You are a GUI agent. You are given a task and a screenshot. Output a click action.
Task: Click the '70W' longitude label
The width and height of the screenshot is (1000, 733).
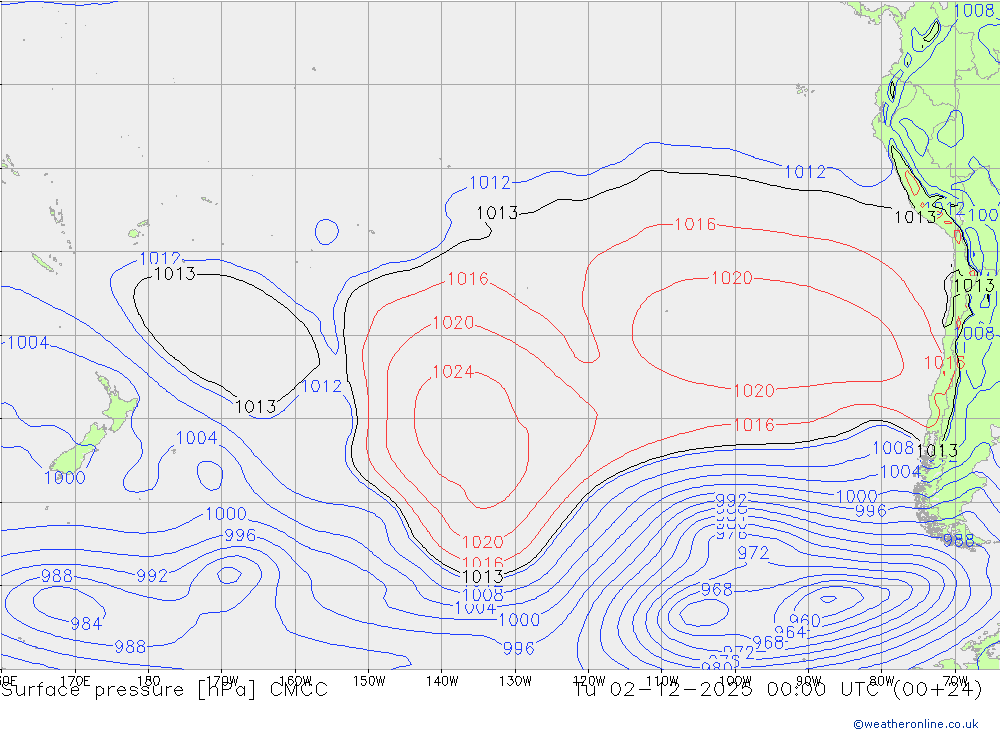point(955,681)
